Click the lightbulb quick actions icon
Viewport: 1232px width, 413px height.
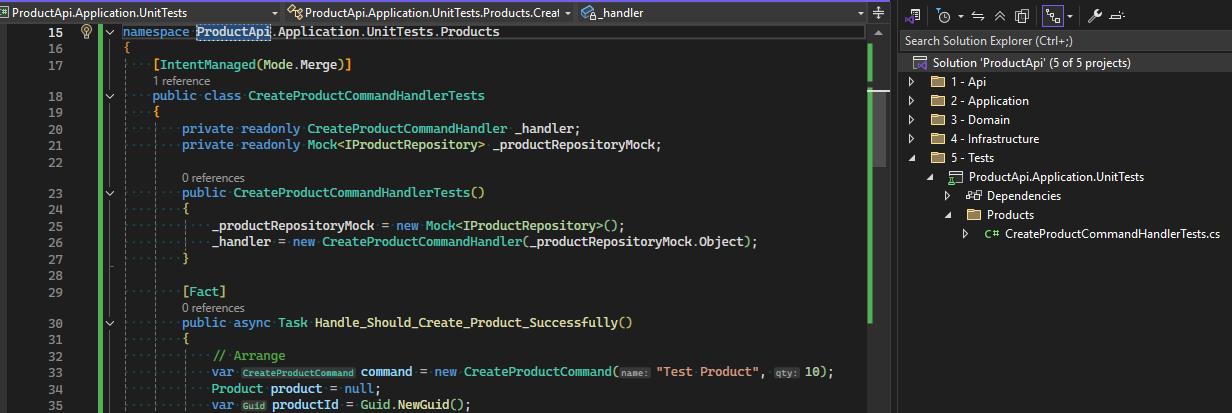pyautogui.click(x=86, y=32)
